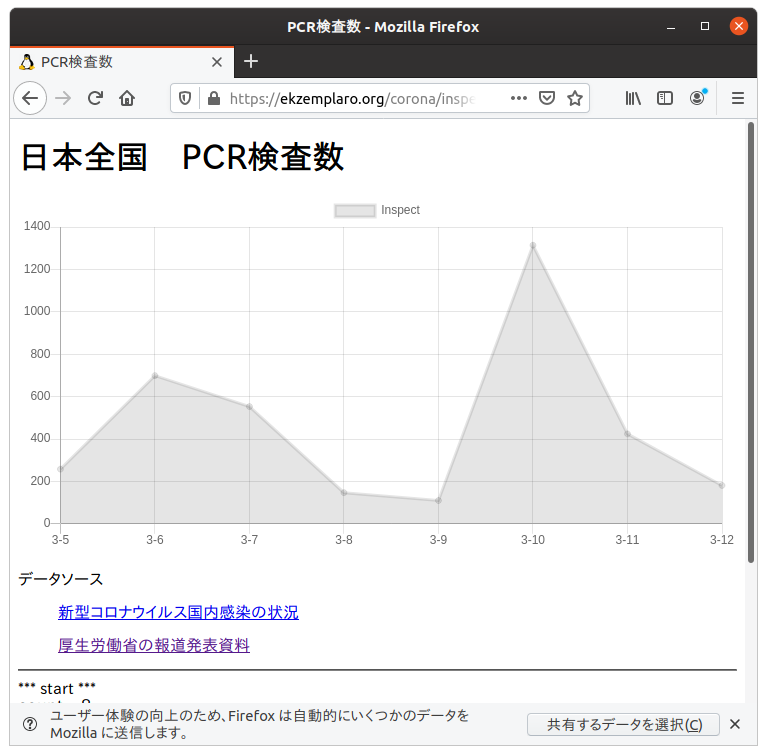Bookmark this page with star
The width and height of the screenshot is (767, 755).
tap(575, 98)
